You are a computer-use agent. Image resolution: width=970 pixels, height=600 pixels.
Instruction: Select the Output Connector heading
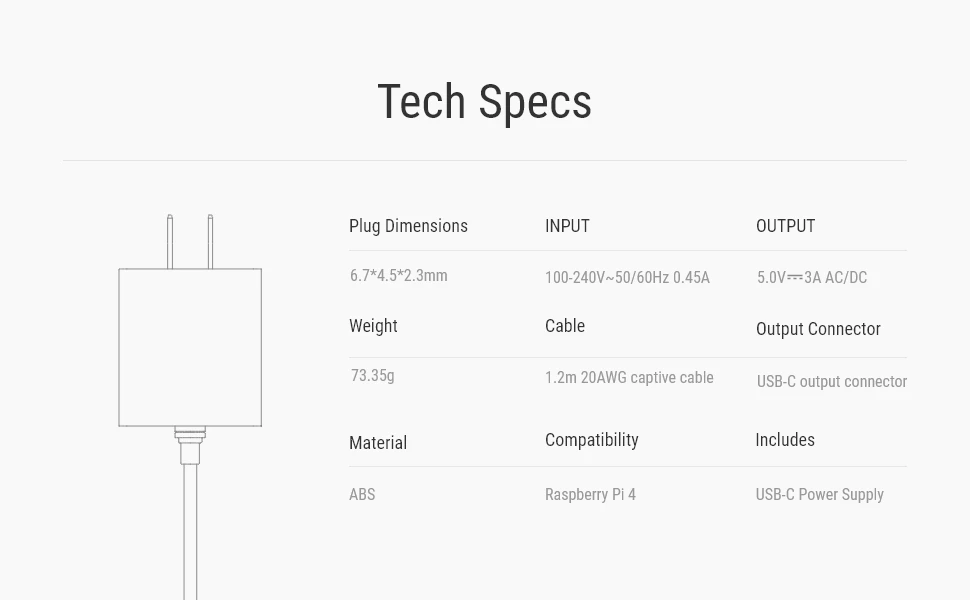point(818,329)
